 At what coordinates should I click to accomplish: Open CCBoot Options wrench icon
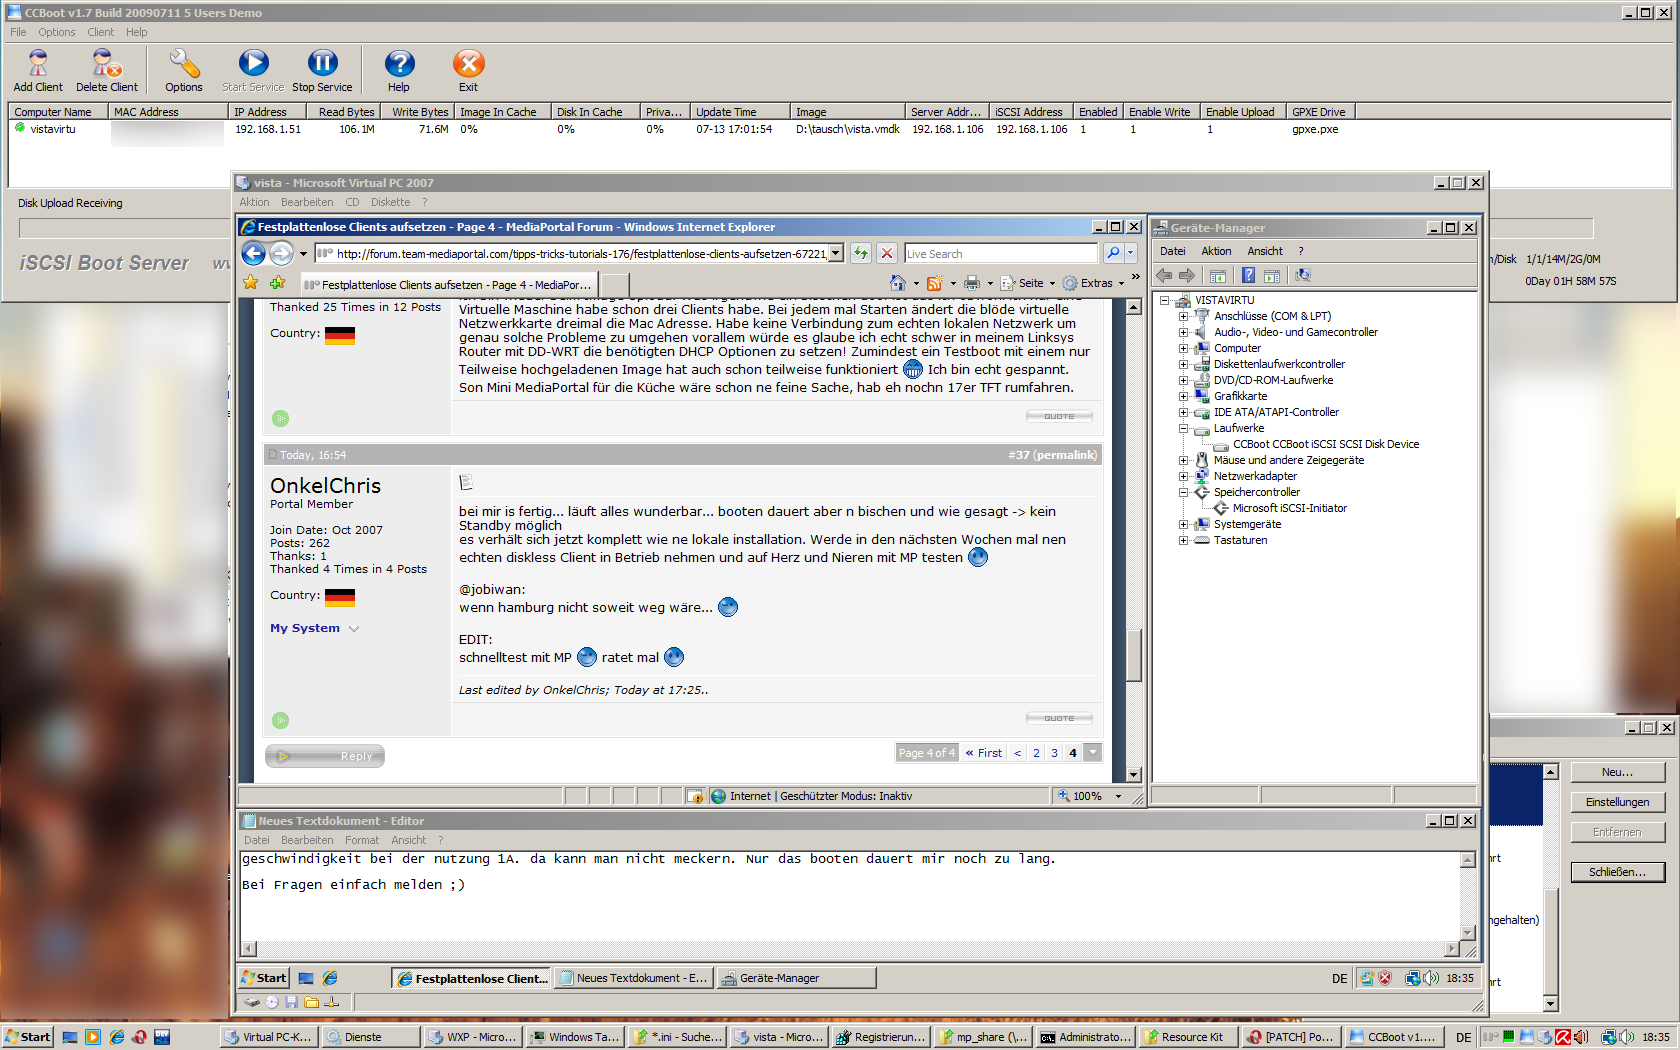click(184, 66)
